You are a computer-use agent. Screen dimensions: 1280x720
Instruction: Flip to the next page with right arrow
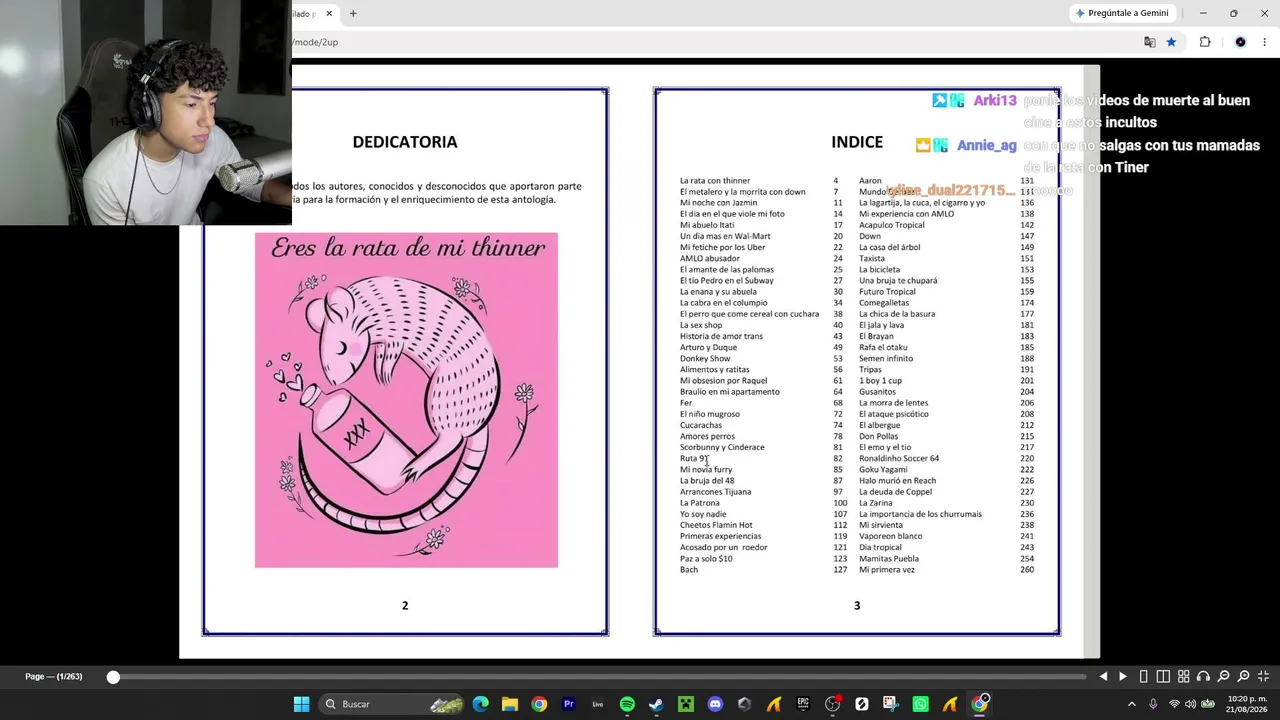coord(1122,677)
